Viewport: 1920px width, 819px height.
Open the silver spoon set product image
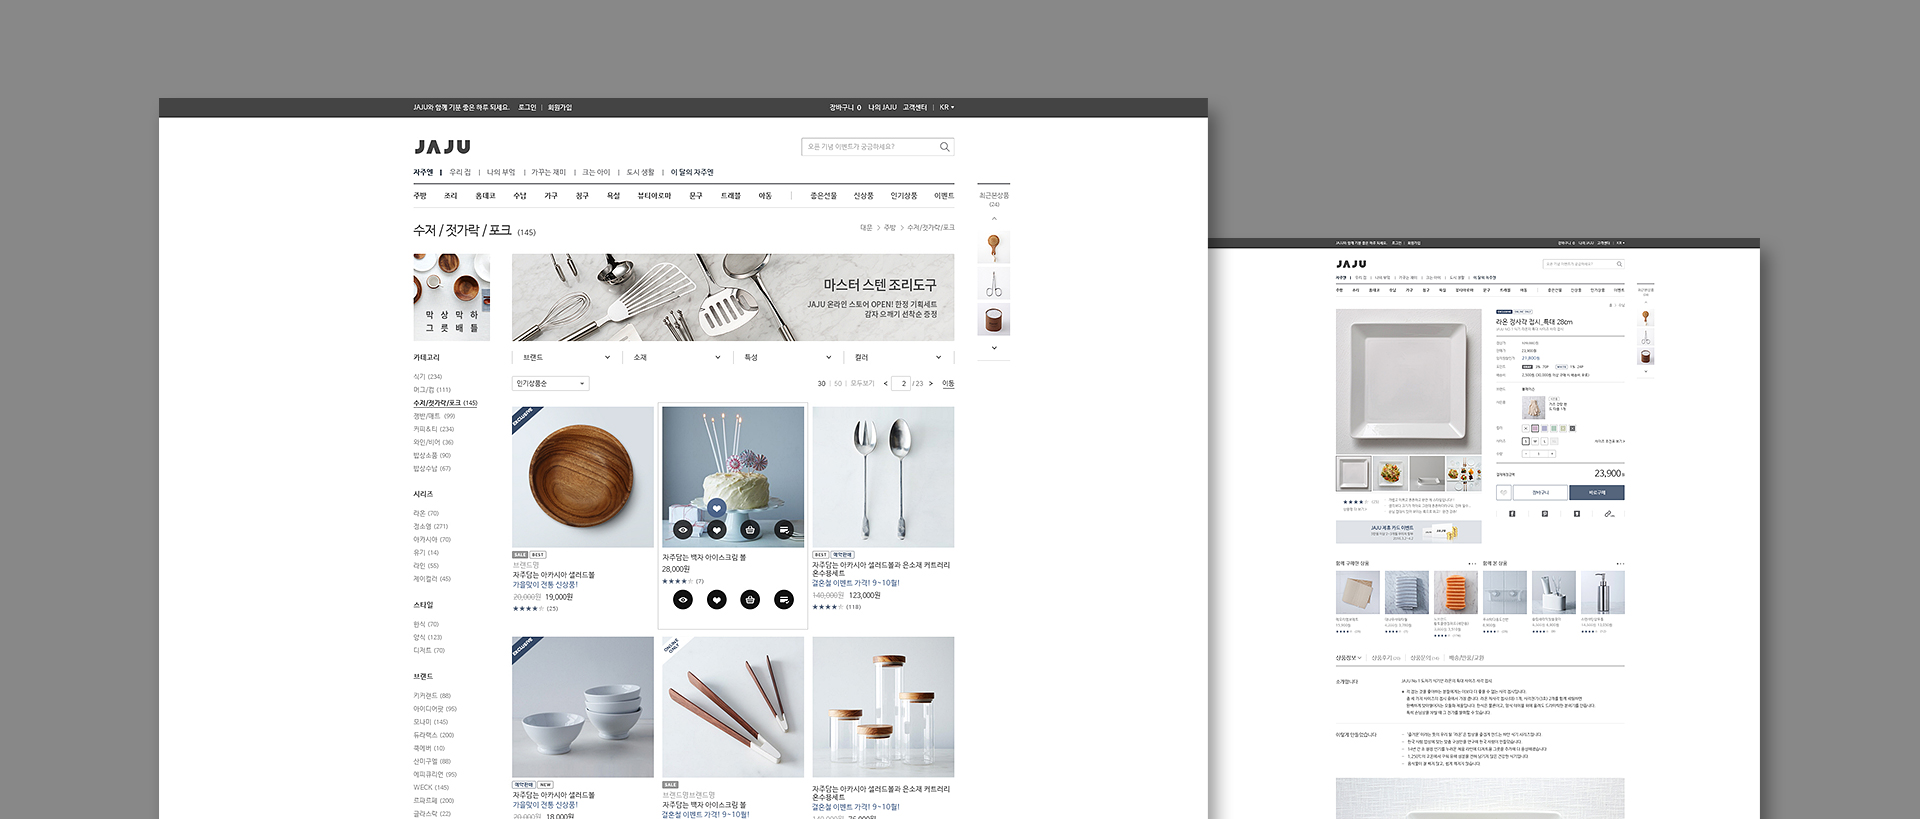tap(883, 477)
